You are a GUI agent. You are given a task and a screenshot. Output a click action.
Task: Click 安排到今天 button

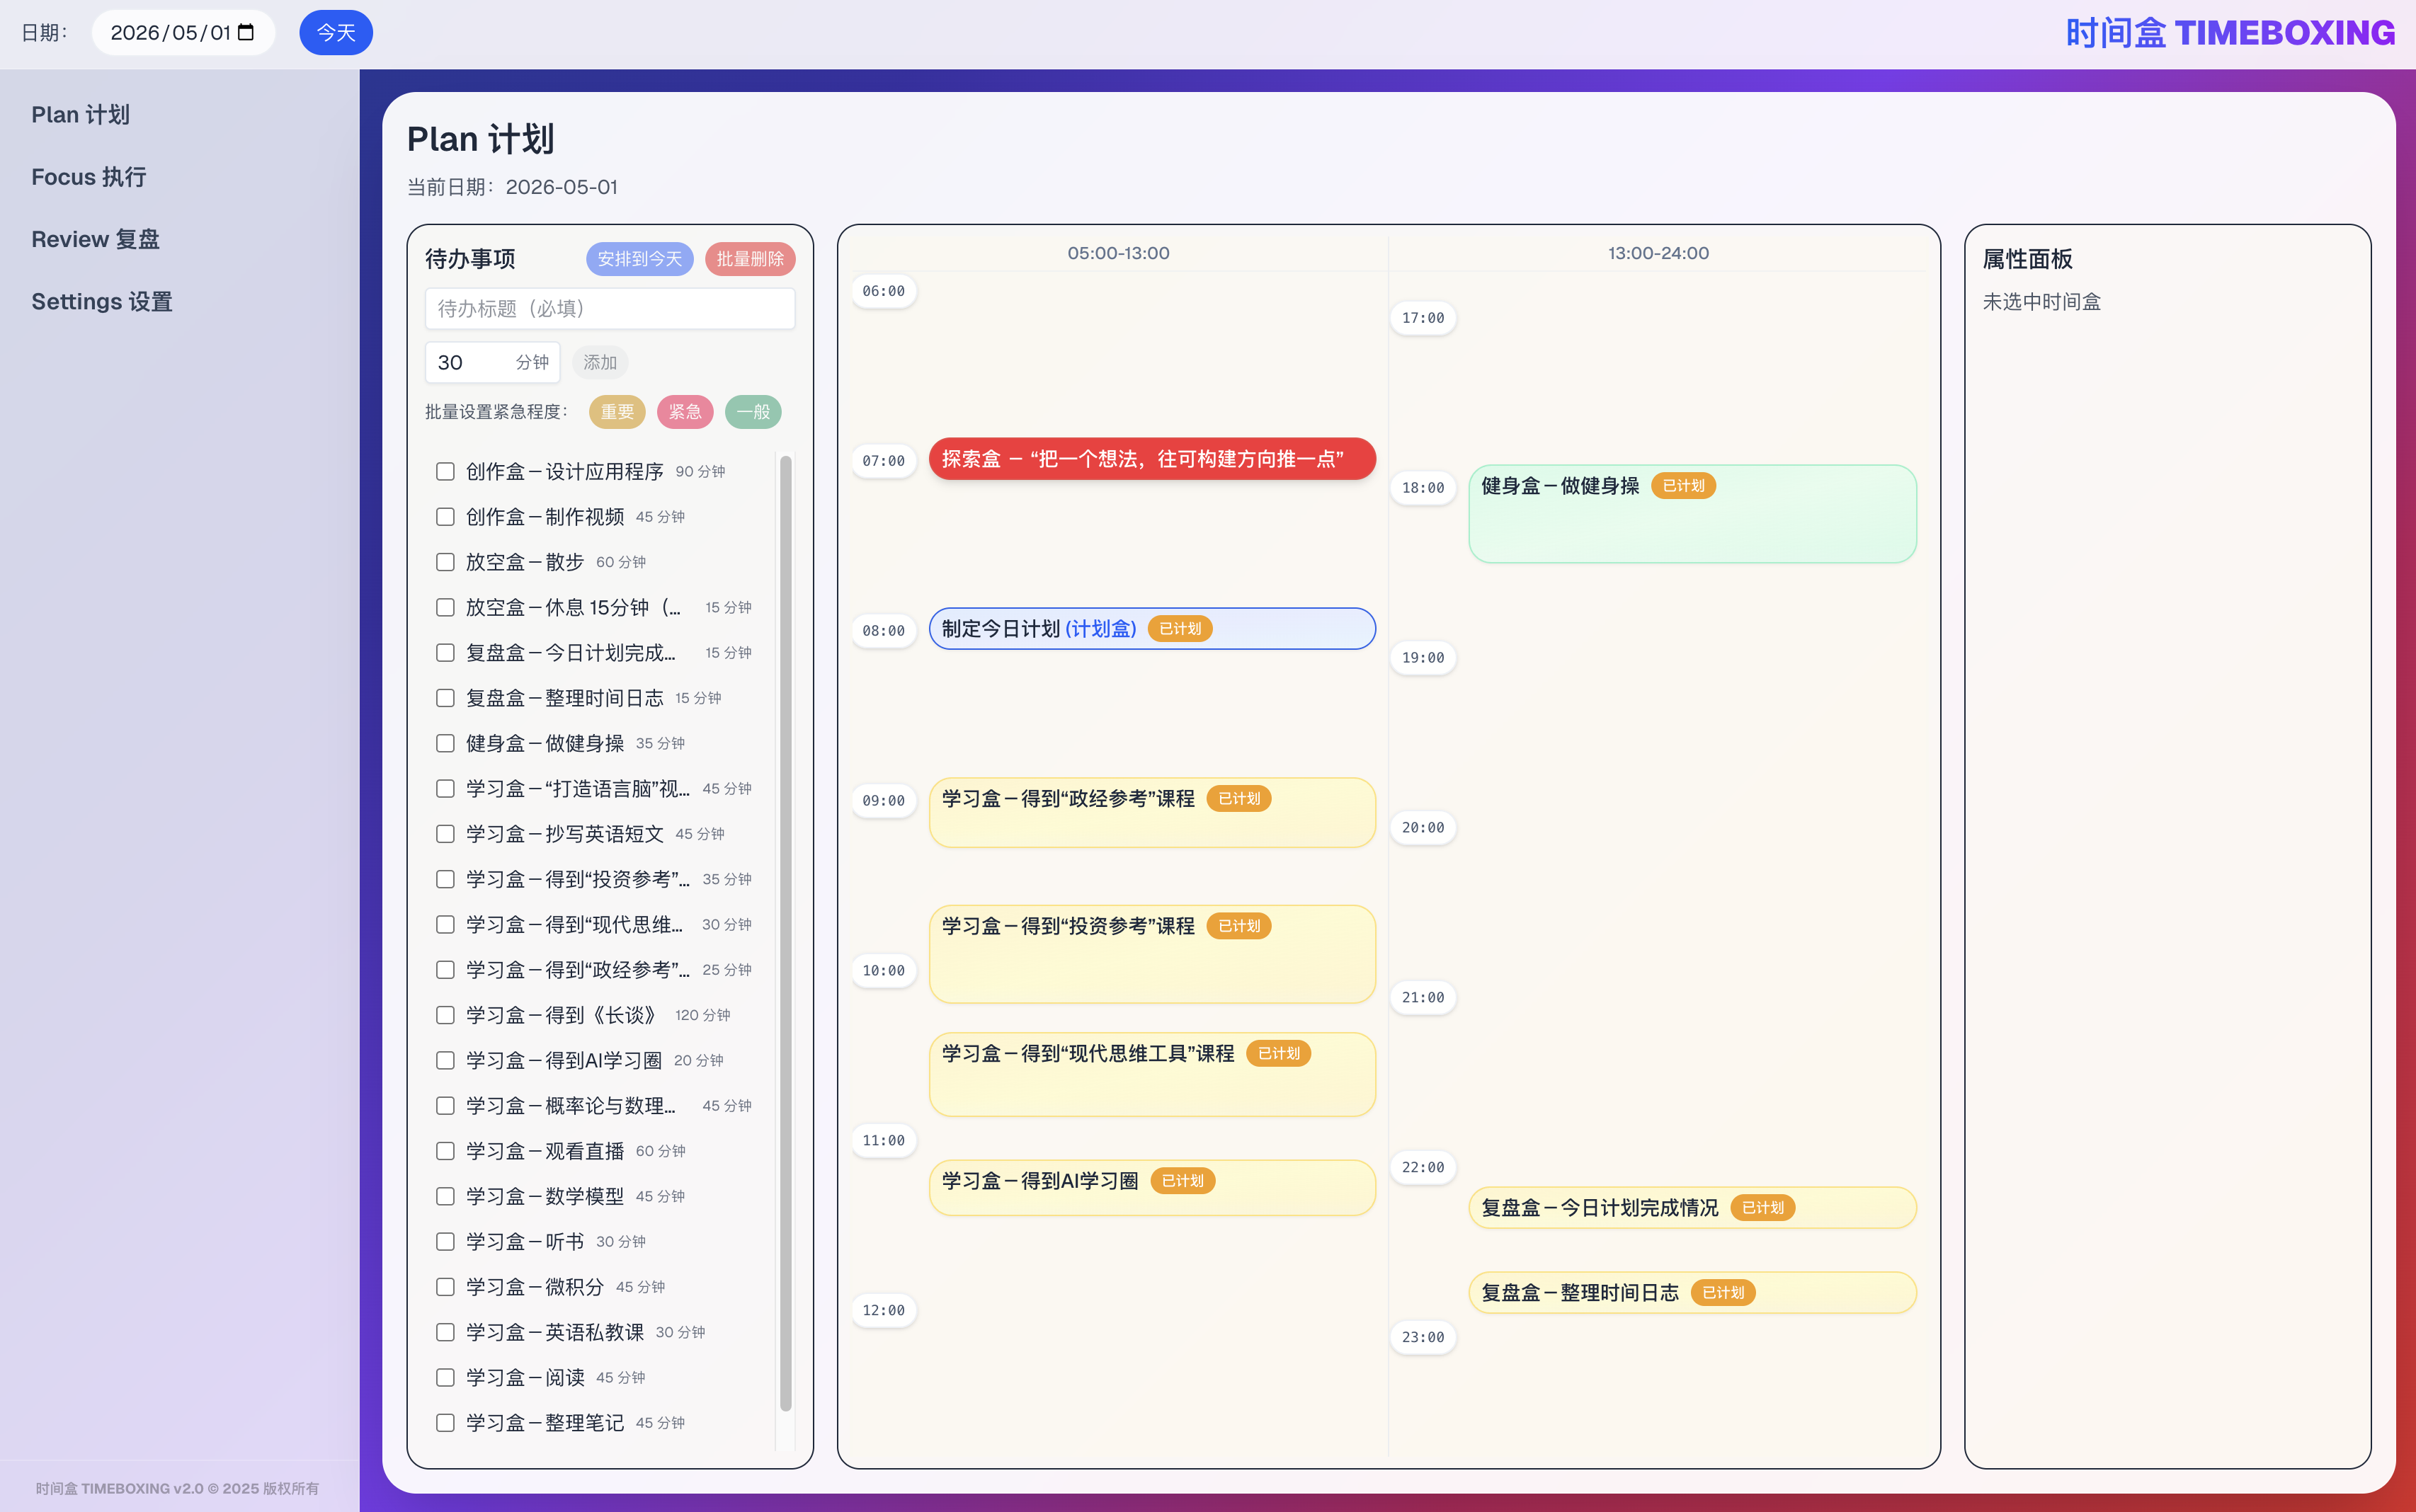click(x=639, y=259)
